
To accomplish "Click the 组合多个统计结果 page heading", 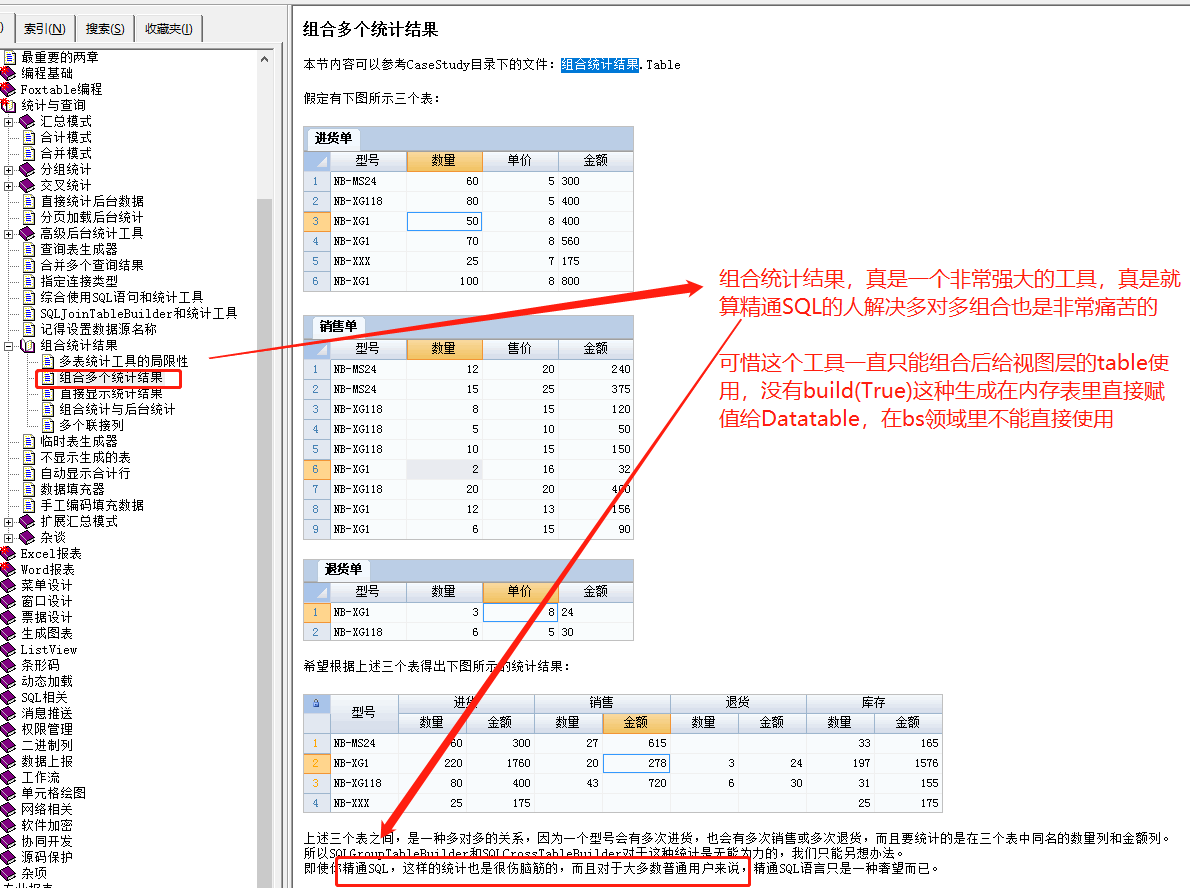I will click(x=370, y=30).
